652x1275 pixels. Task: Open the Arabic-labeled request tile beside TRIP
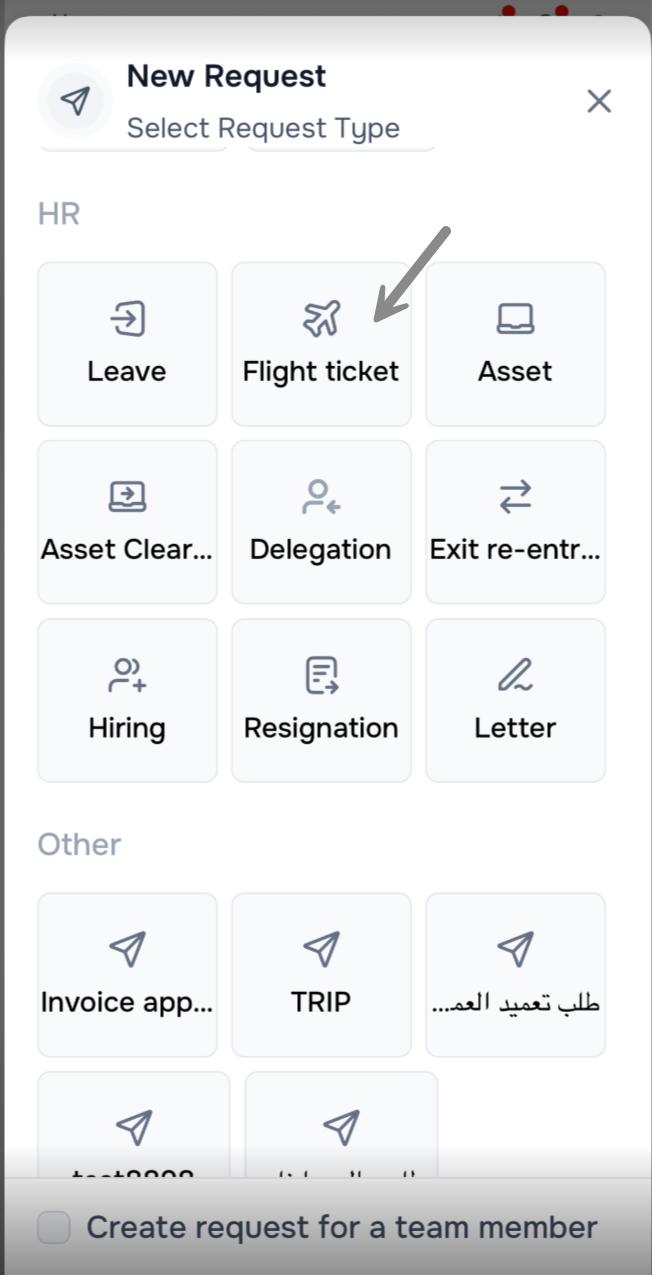click(515, 974)
